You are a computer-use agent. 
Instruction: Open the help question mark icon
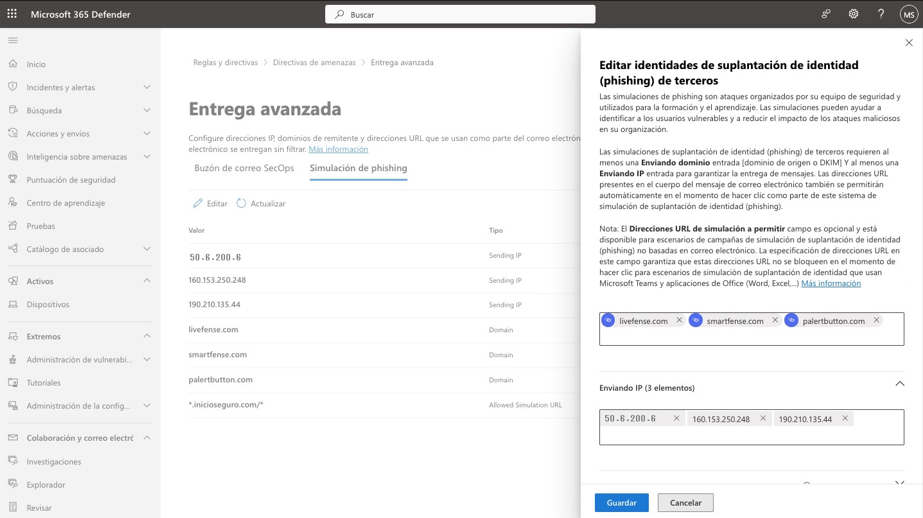pos(881,14)
